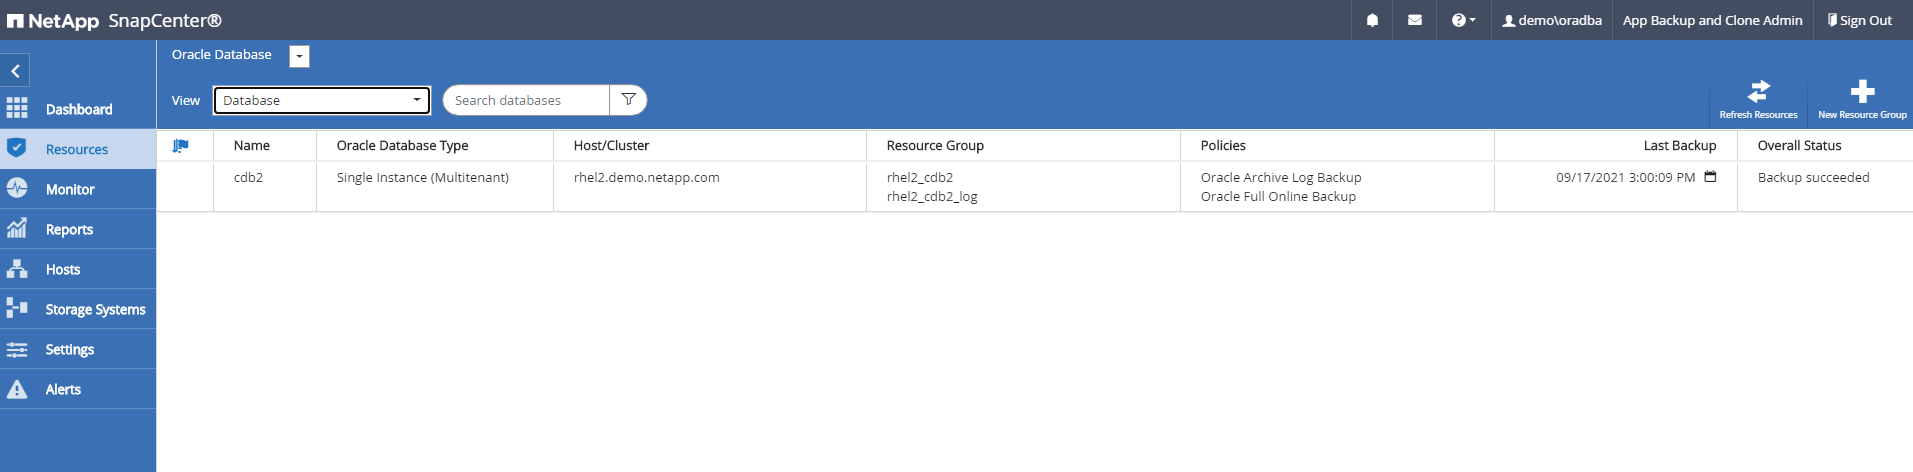Image resolution: width=1913 pixels, height=472 pixels.
Task: Click the Hosts hierarchy icon
Action: point(17,268)
